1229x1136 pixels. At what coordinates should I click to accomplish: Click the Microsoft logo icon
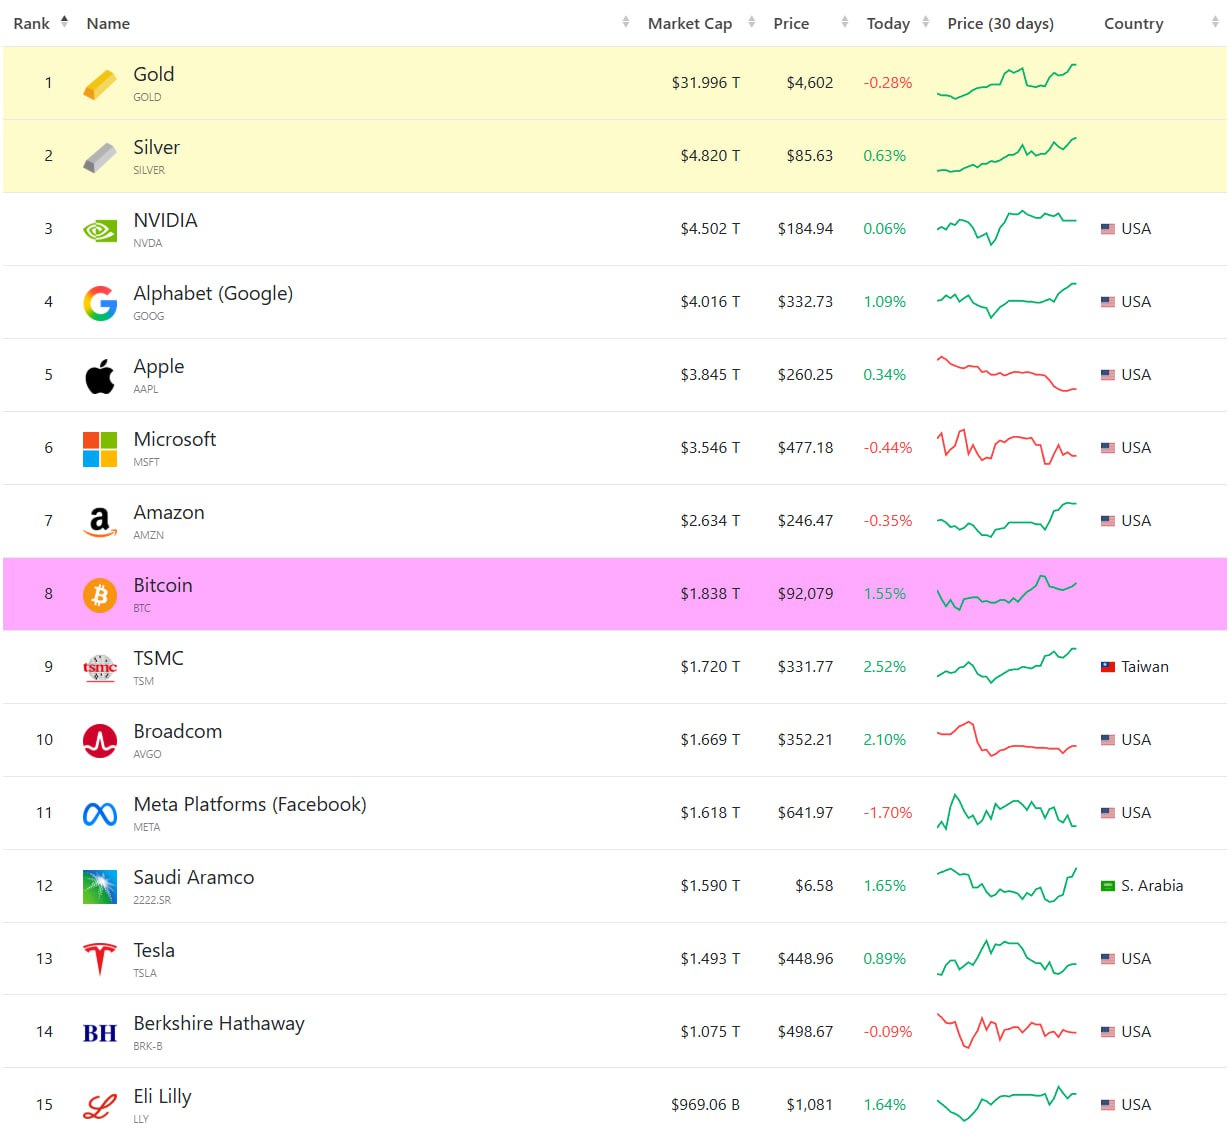99,449
